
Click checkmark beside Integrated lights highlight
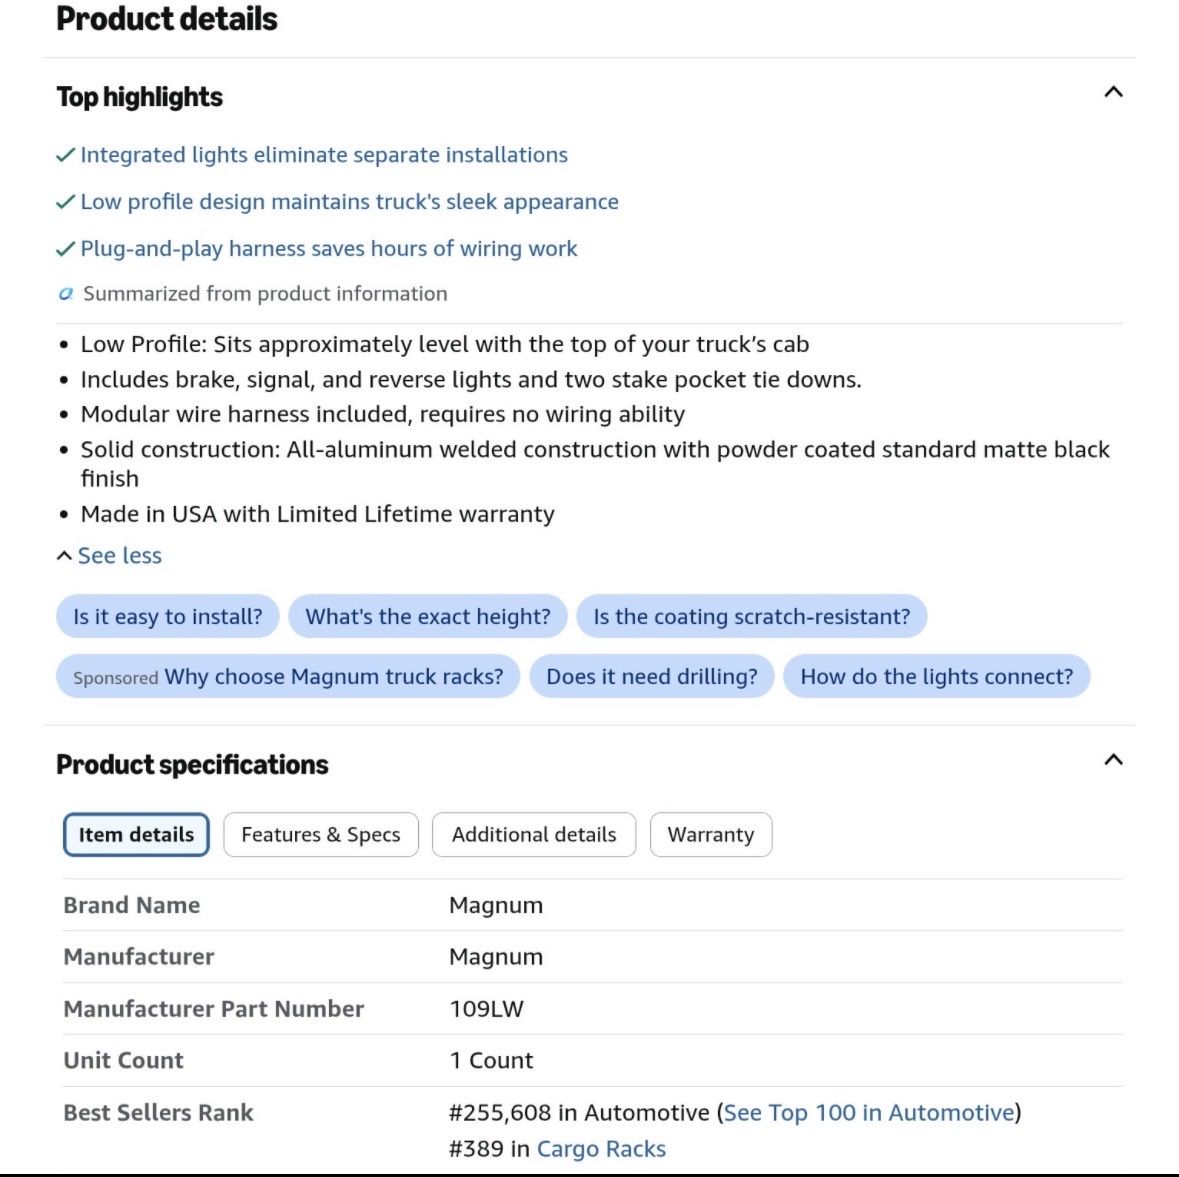[65, 154]
